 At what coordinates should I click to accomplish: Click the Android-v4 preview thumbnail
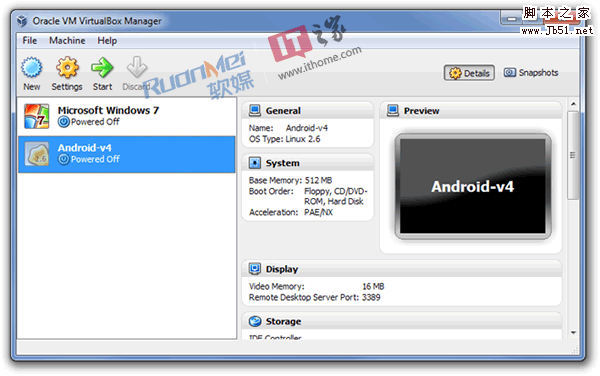473,186
